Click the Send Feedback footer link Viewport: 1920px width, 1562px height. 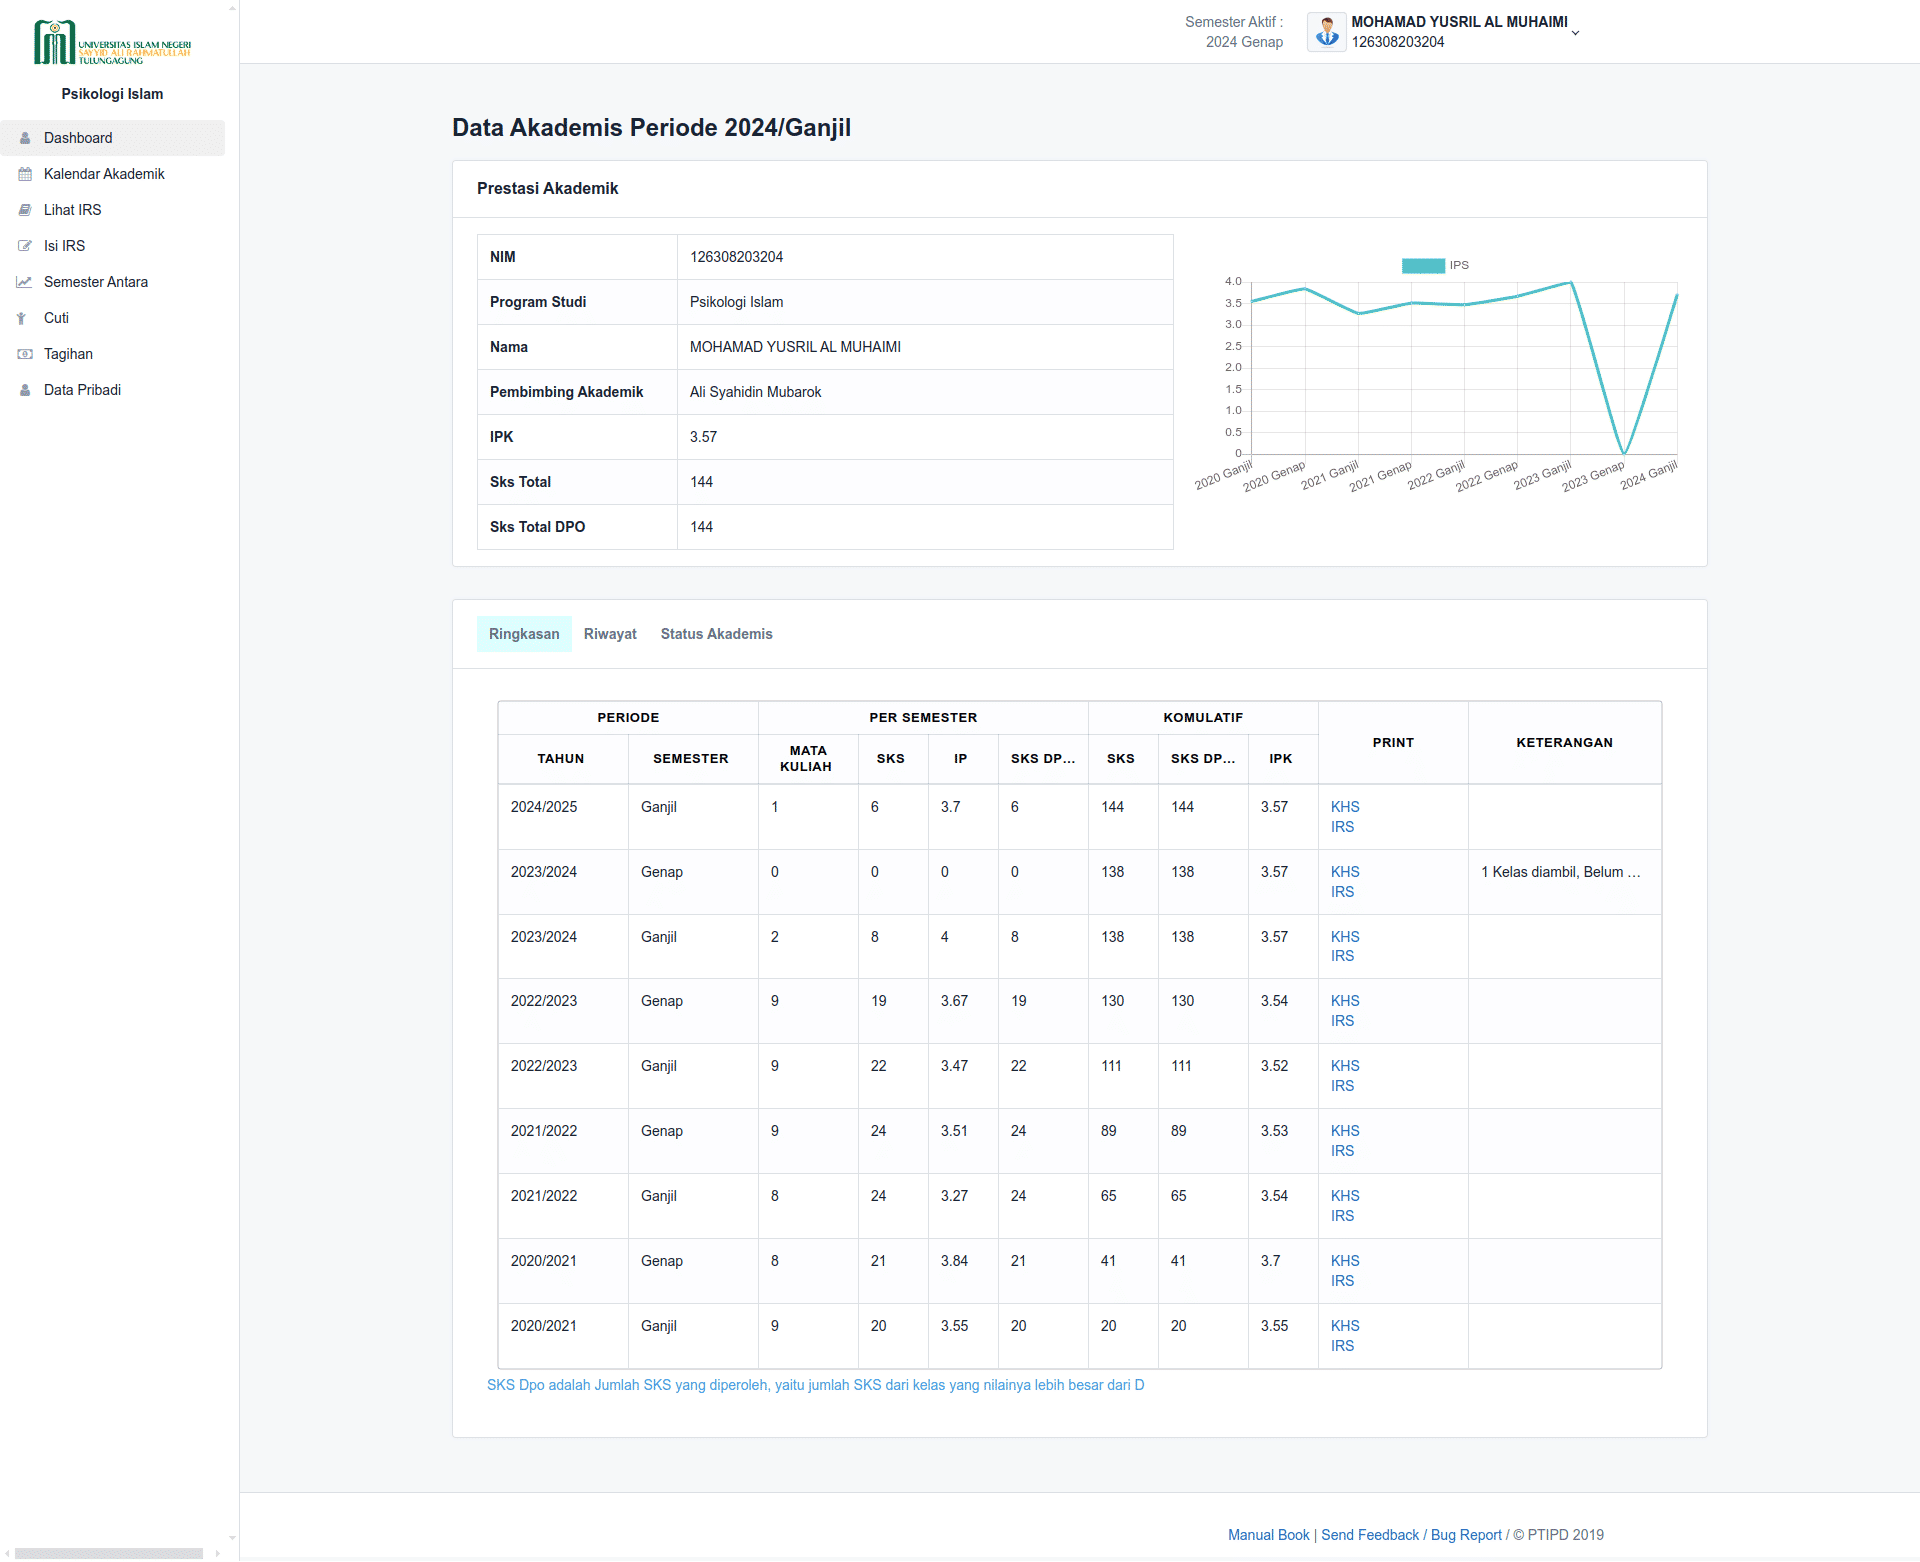1370,1535
